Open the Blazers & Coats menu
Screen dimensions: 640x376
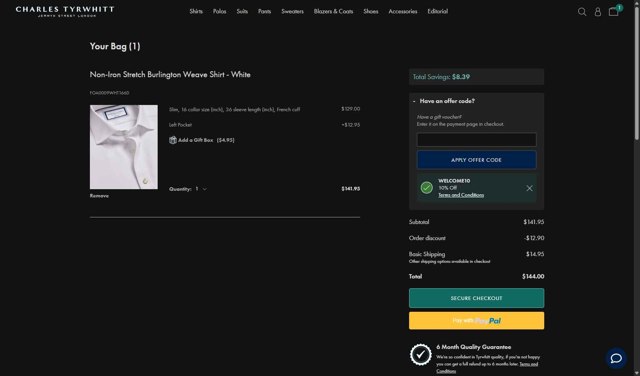[333, 11]
